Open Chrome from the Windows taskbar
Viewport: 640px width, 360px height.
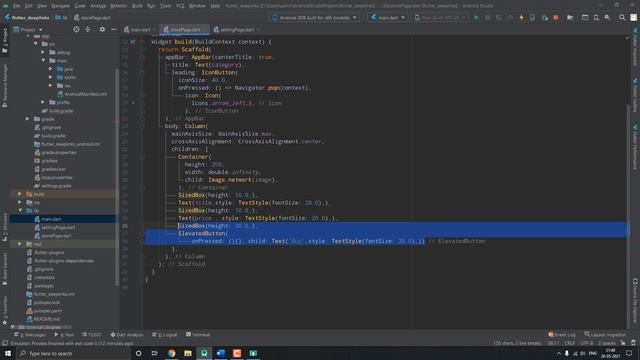[171, 353]
